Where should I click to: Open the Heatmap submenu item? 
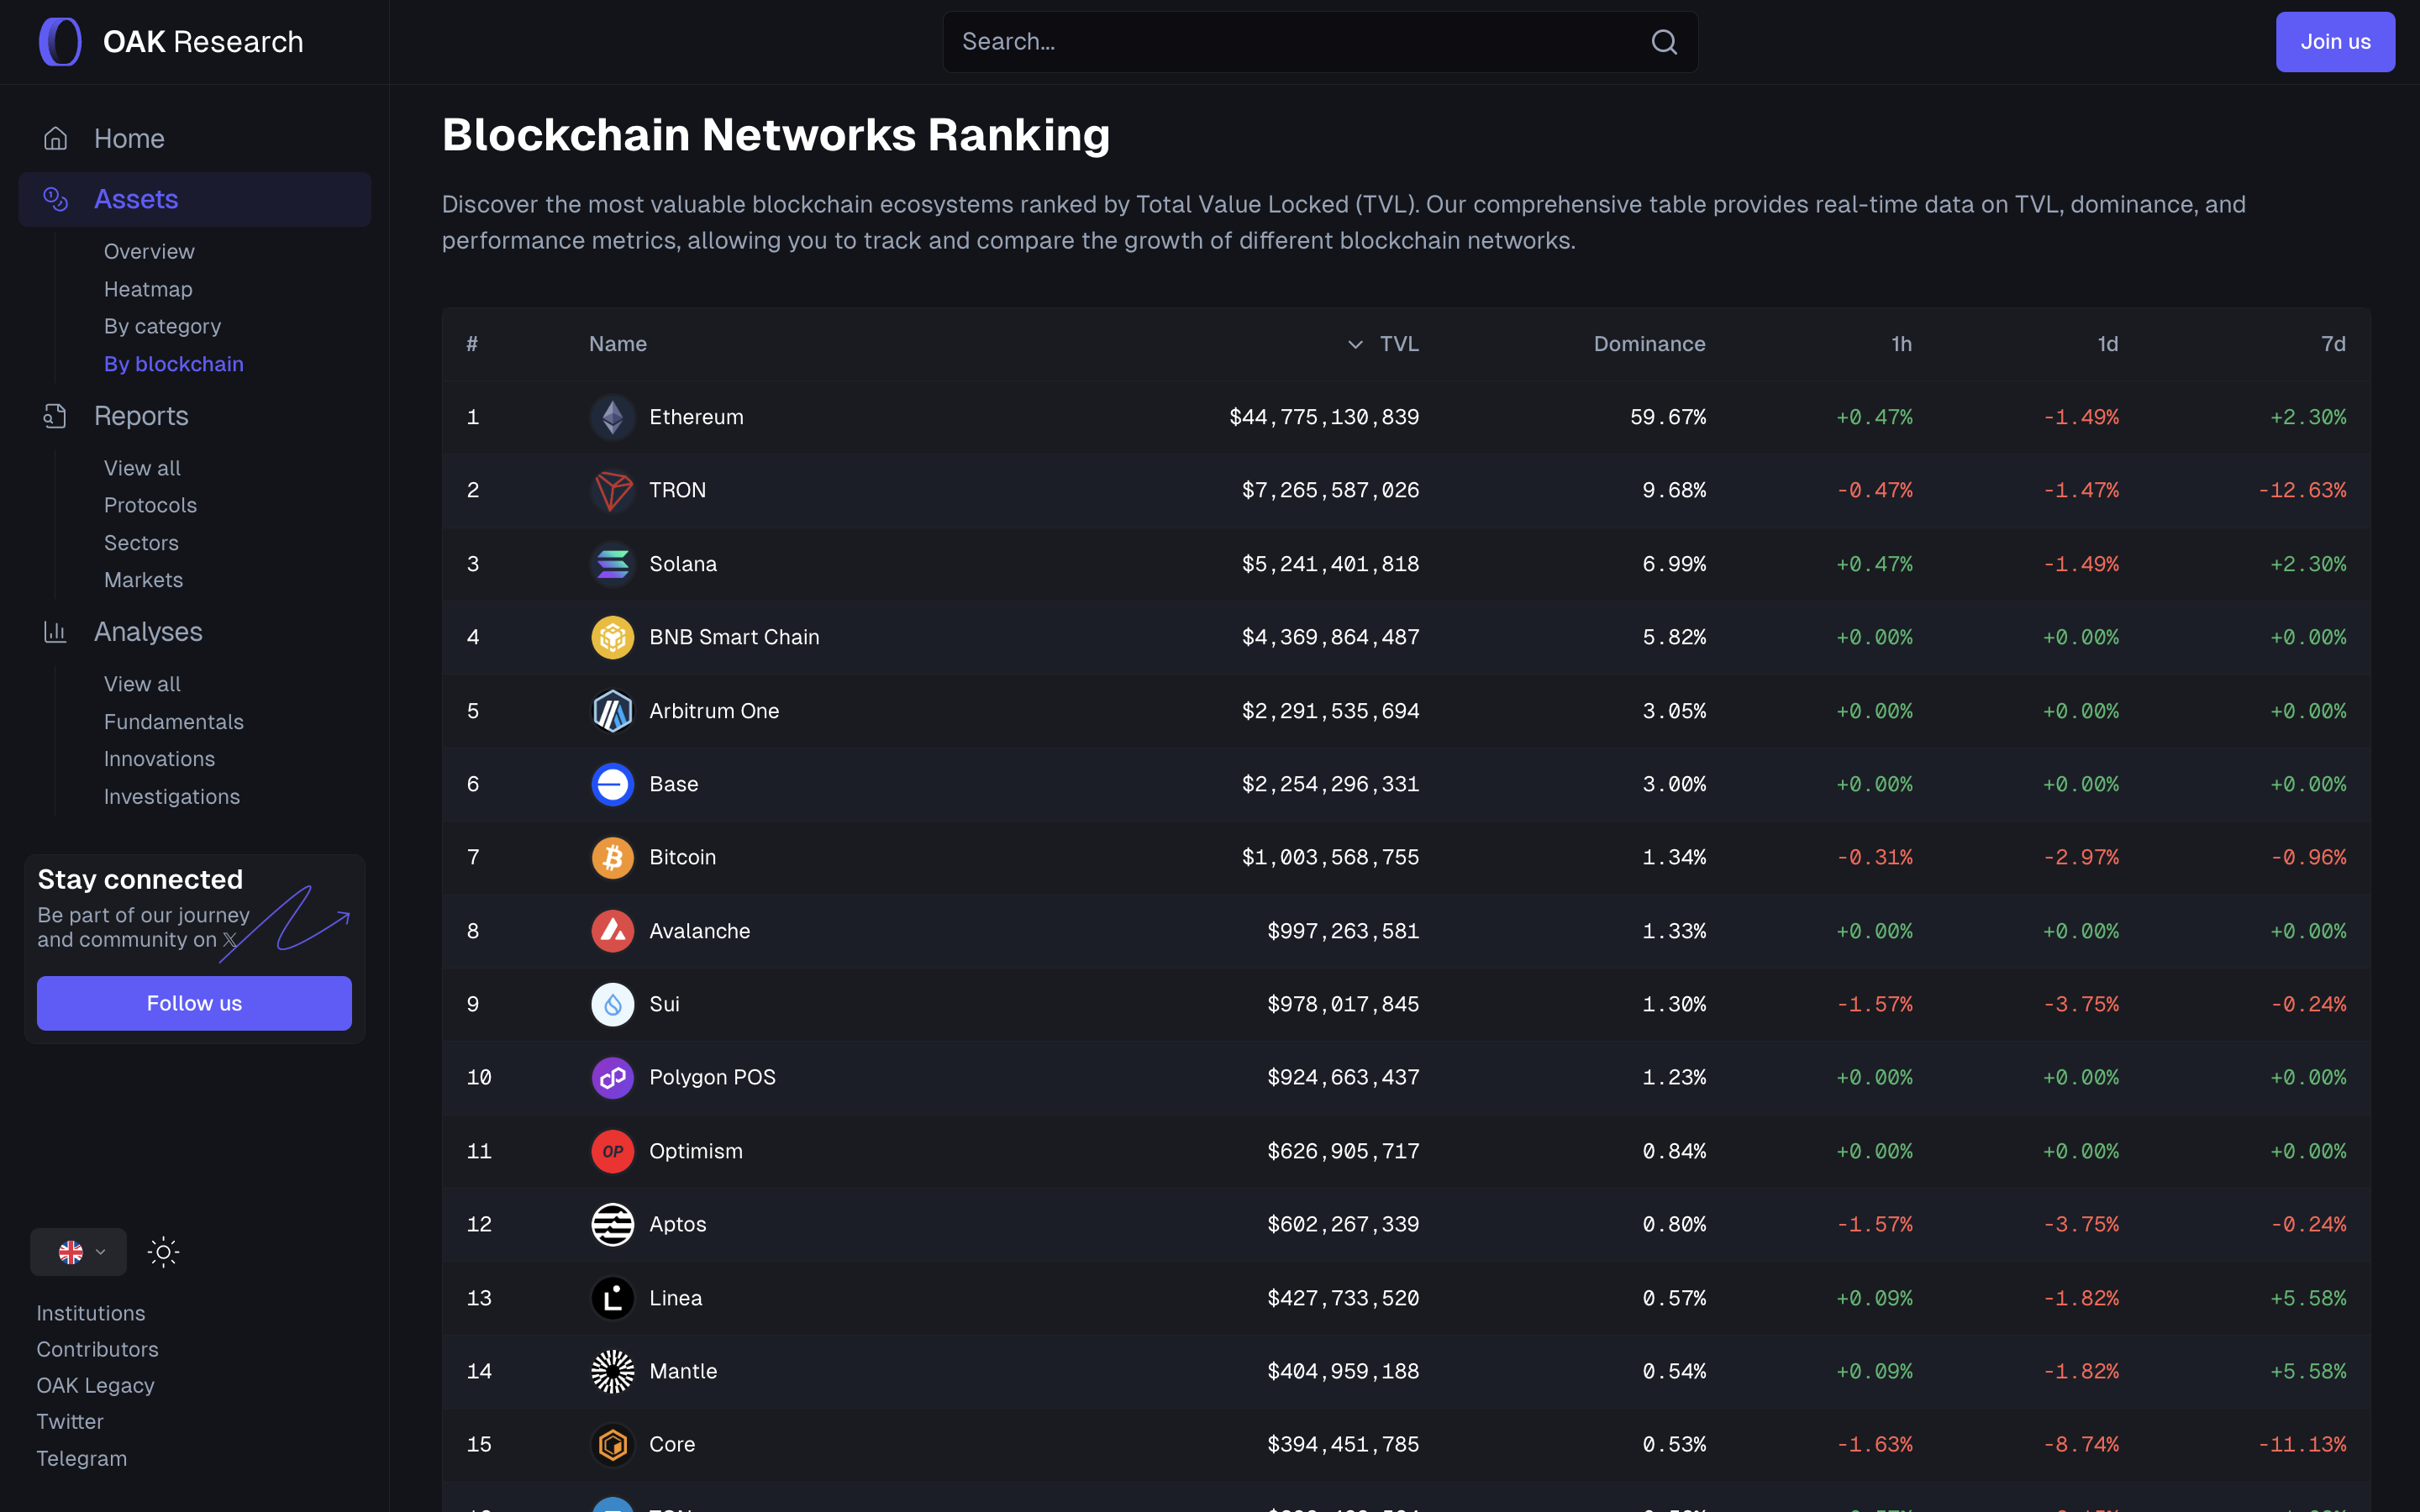(148, 289)
